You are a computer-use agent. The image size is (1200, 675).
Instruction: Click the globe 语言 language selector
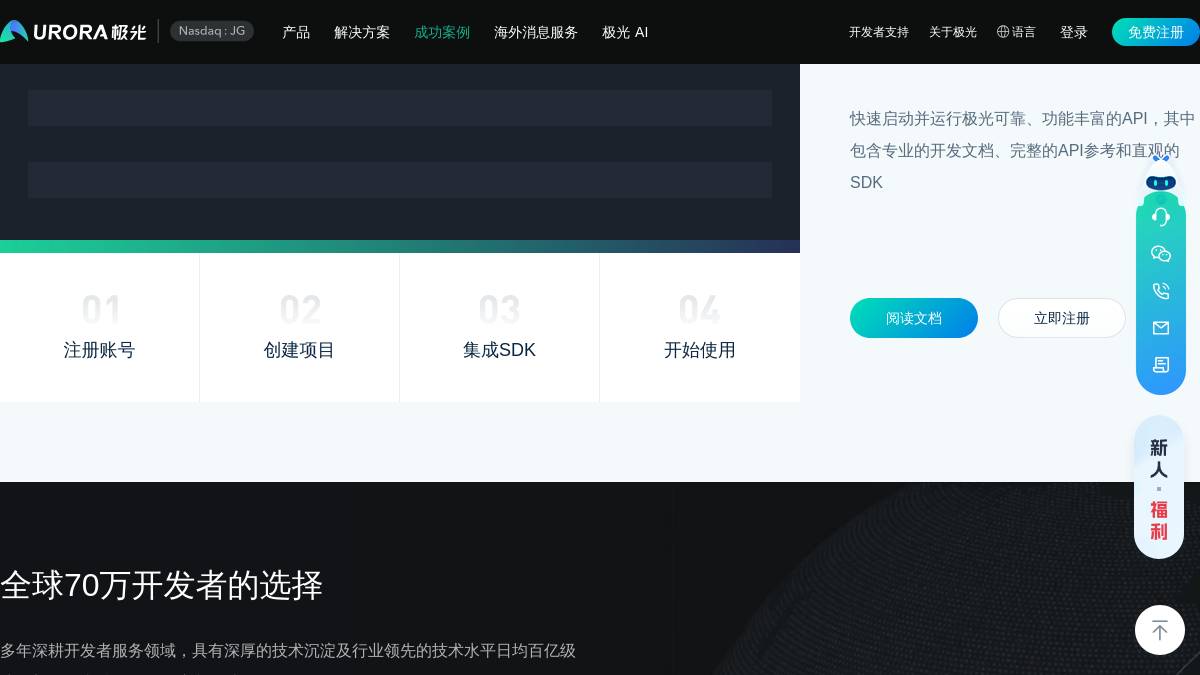pos(1016,32)
